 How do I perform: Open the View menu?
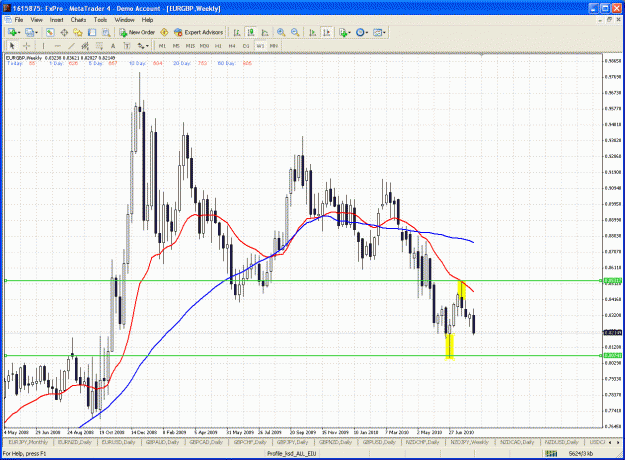pos(36,20)
